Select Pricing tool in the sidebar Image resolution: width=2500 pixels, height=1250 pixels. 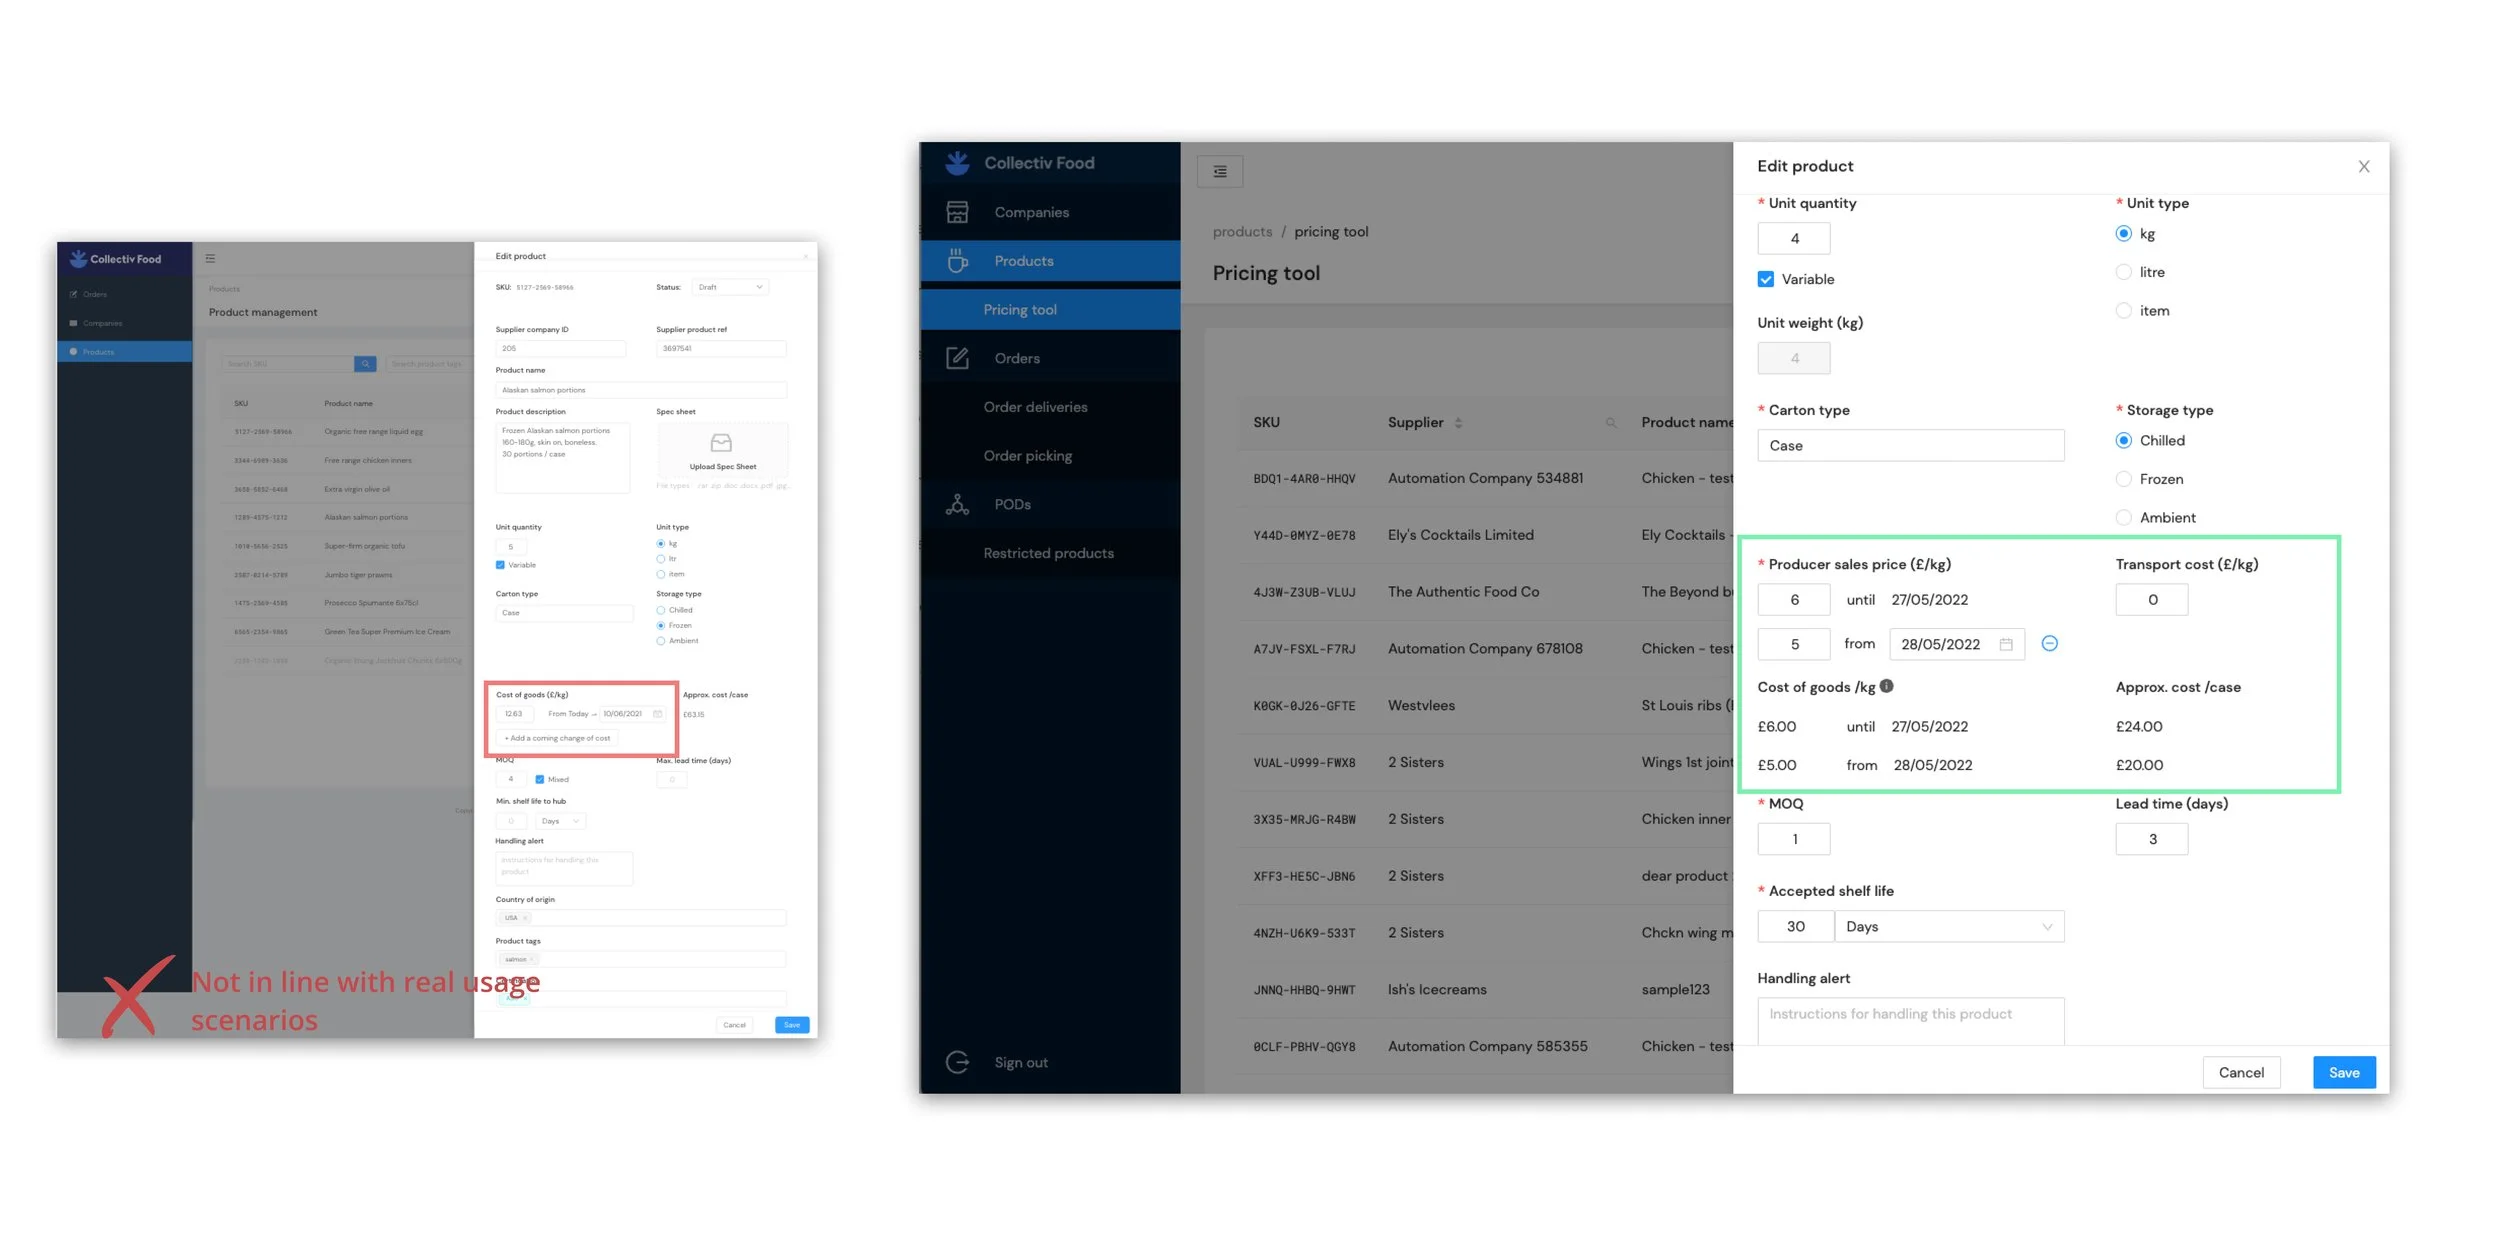[x=1020, y=309]
